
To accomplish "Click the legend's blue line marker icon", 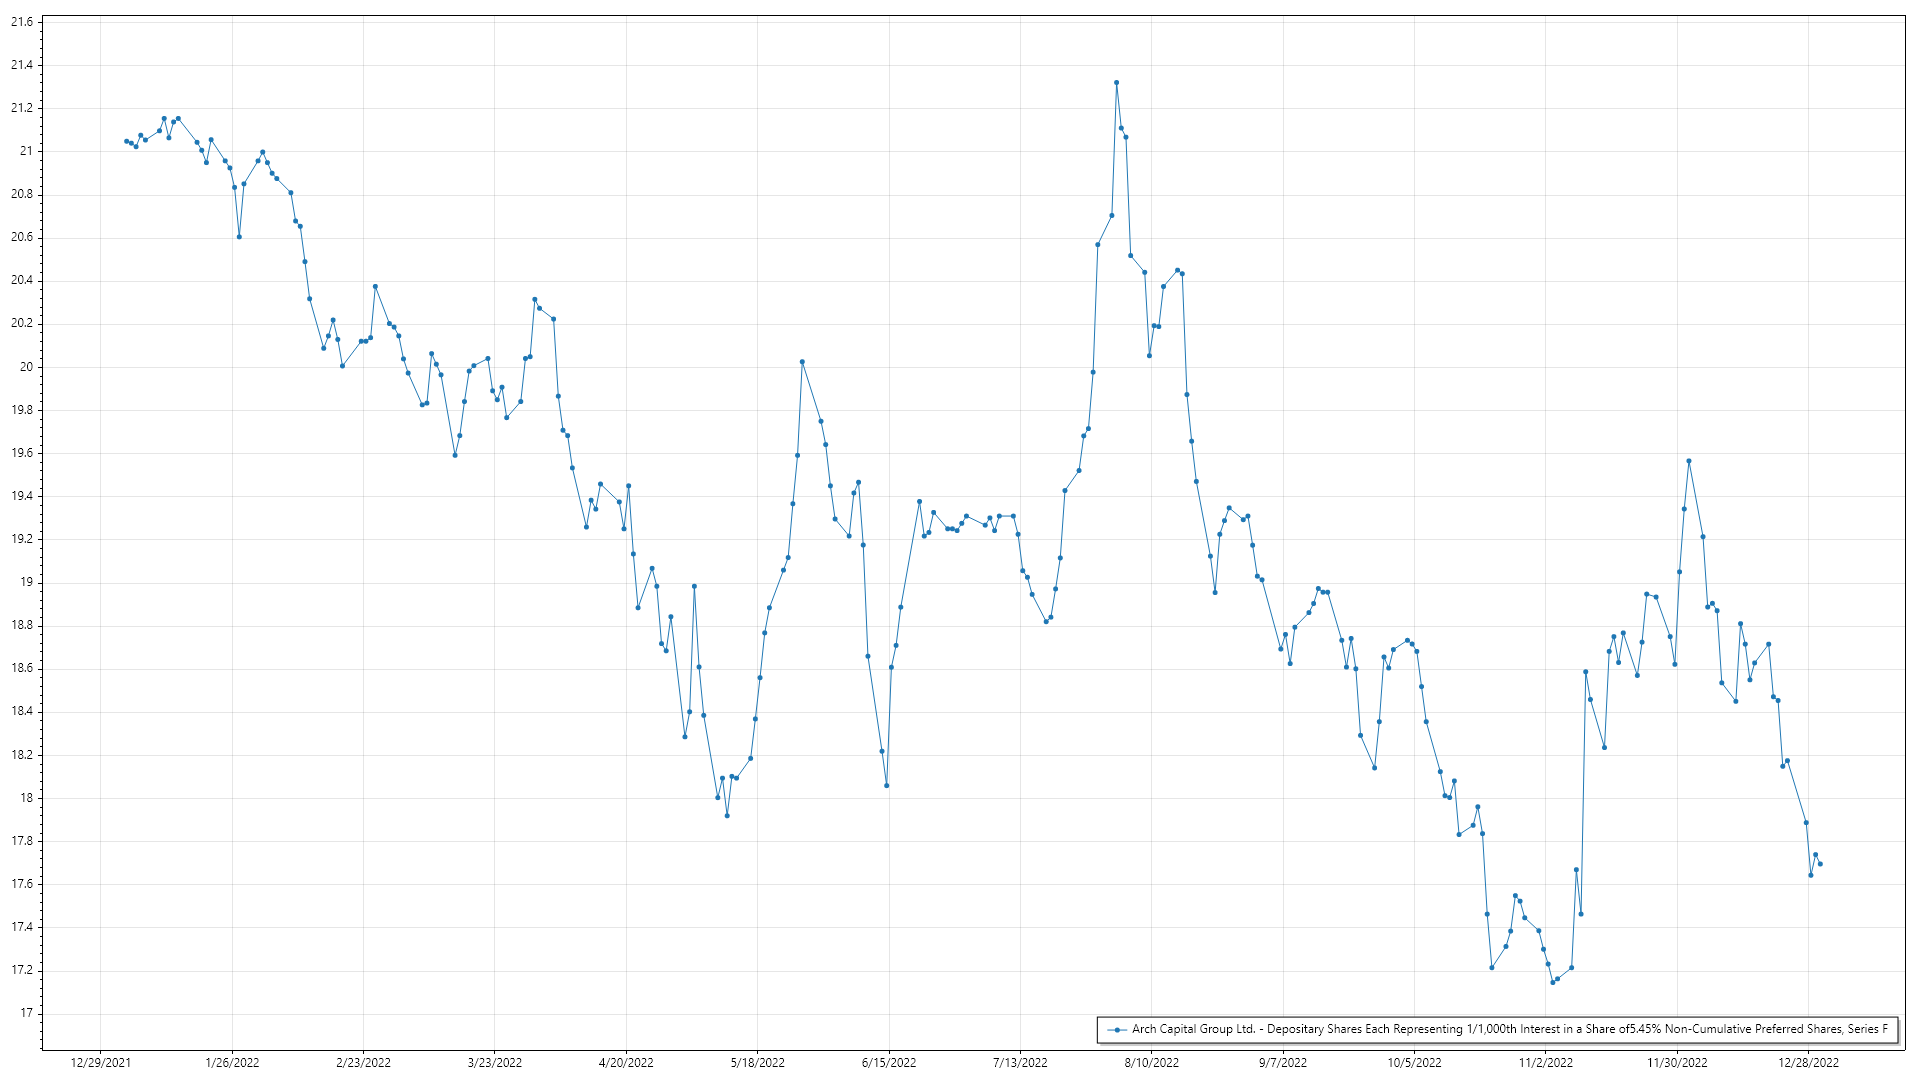I will 1116,1029.
